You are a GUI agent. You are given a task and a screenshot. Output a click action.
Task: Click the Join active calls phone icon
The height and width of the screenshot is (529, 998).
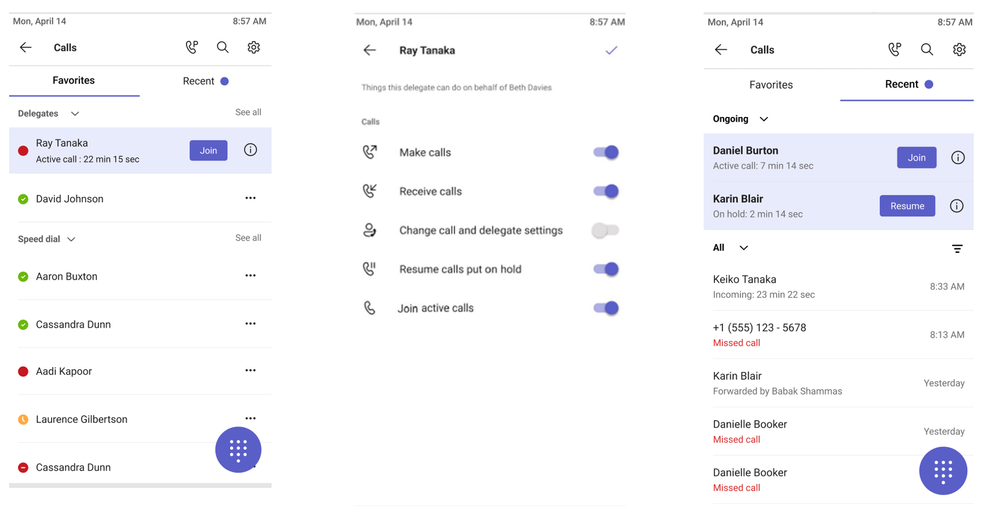[x=370, y=308]
